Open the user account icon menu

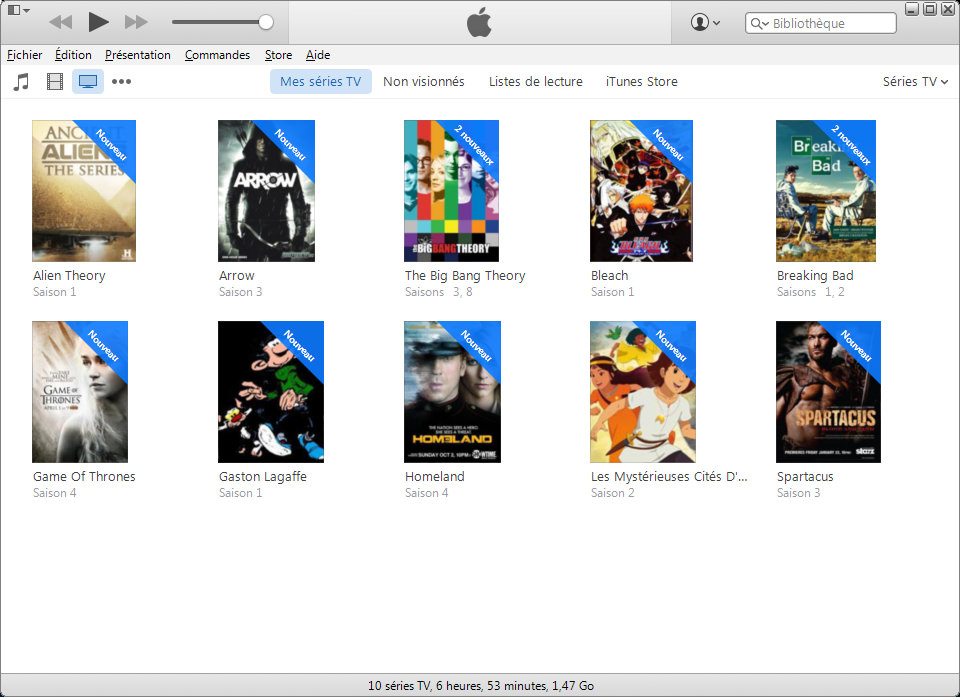tap(704, 22)
